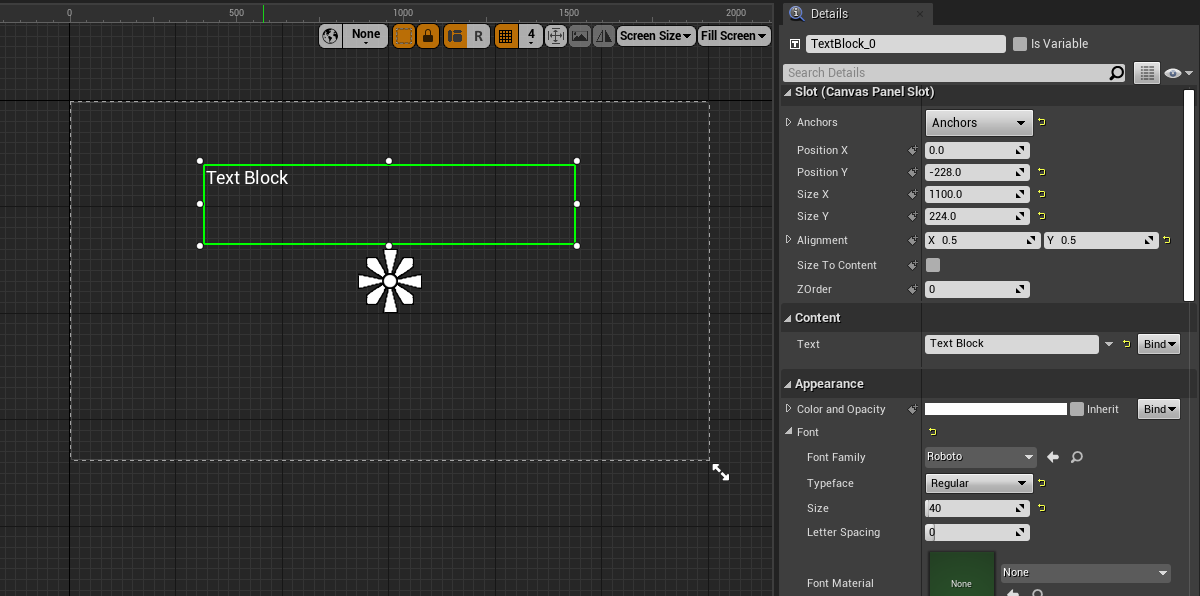Reset Size X to default value
The height and width of the screenshot is (596, 1200).
tap(1042, 194)
